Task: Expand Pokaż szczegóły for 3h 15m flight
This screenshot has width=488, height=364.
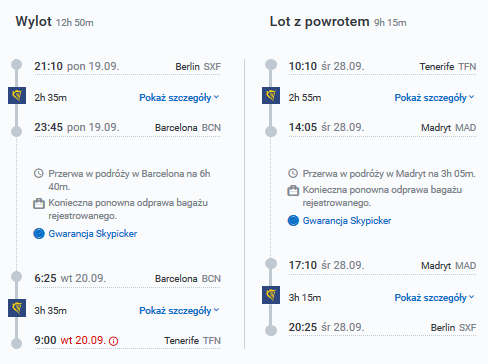Action: click(434, 298)
